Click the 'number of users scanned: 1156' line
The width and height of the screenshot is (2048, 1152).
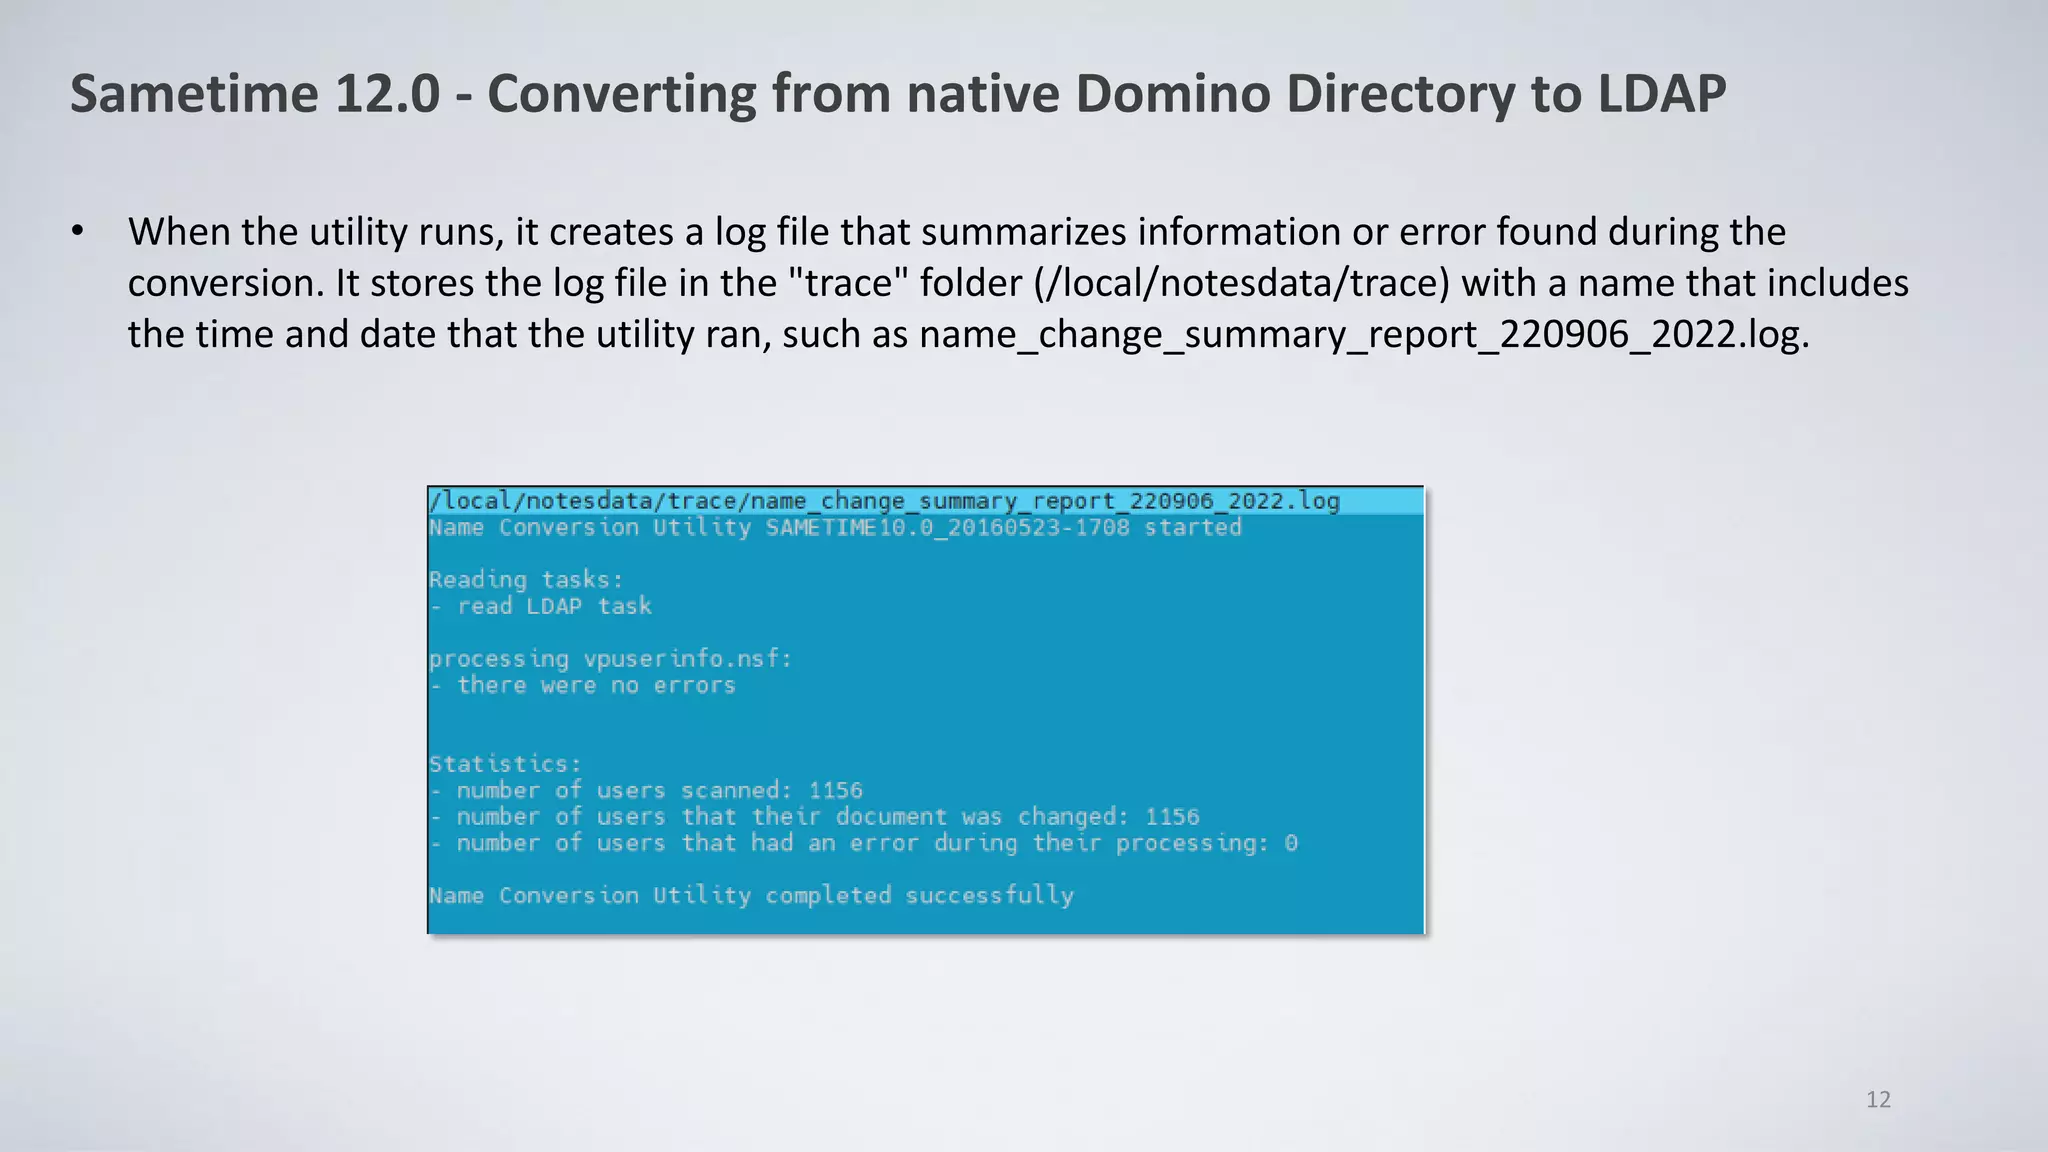pyautogui.click(x=646, y=791)
